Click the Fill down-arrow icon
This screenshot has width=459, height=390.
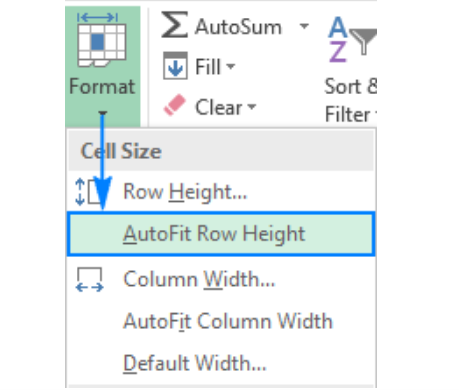175,66
